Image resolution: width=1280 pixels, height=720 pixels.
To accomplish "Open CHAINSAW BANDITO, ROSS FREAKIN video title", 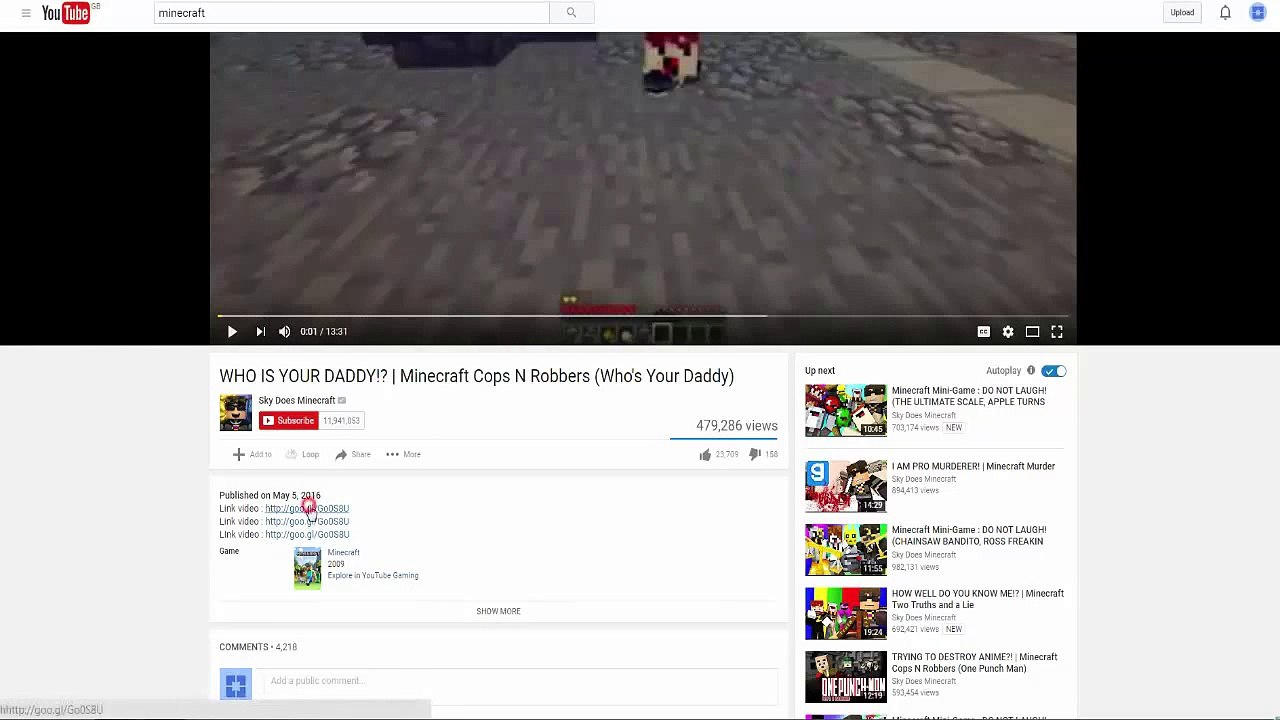I will [x=969, y=536].
